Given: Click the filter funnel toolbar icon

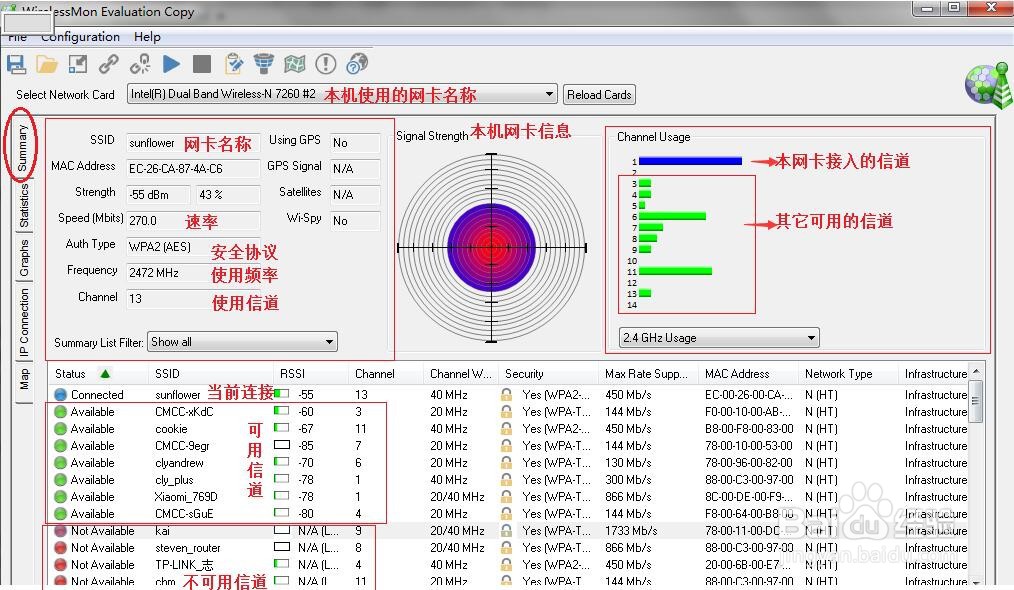Looking at the screenshot, I should [264, 64].
